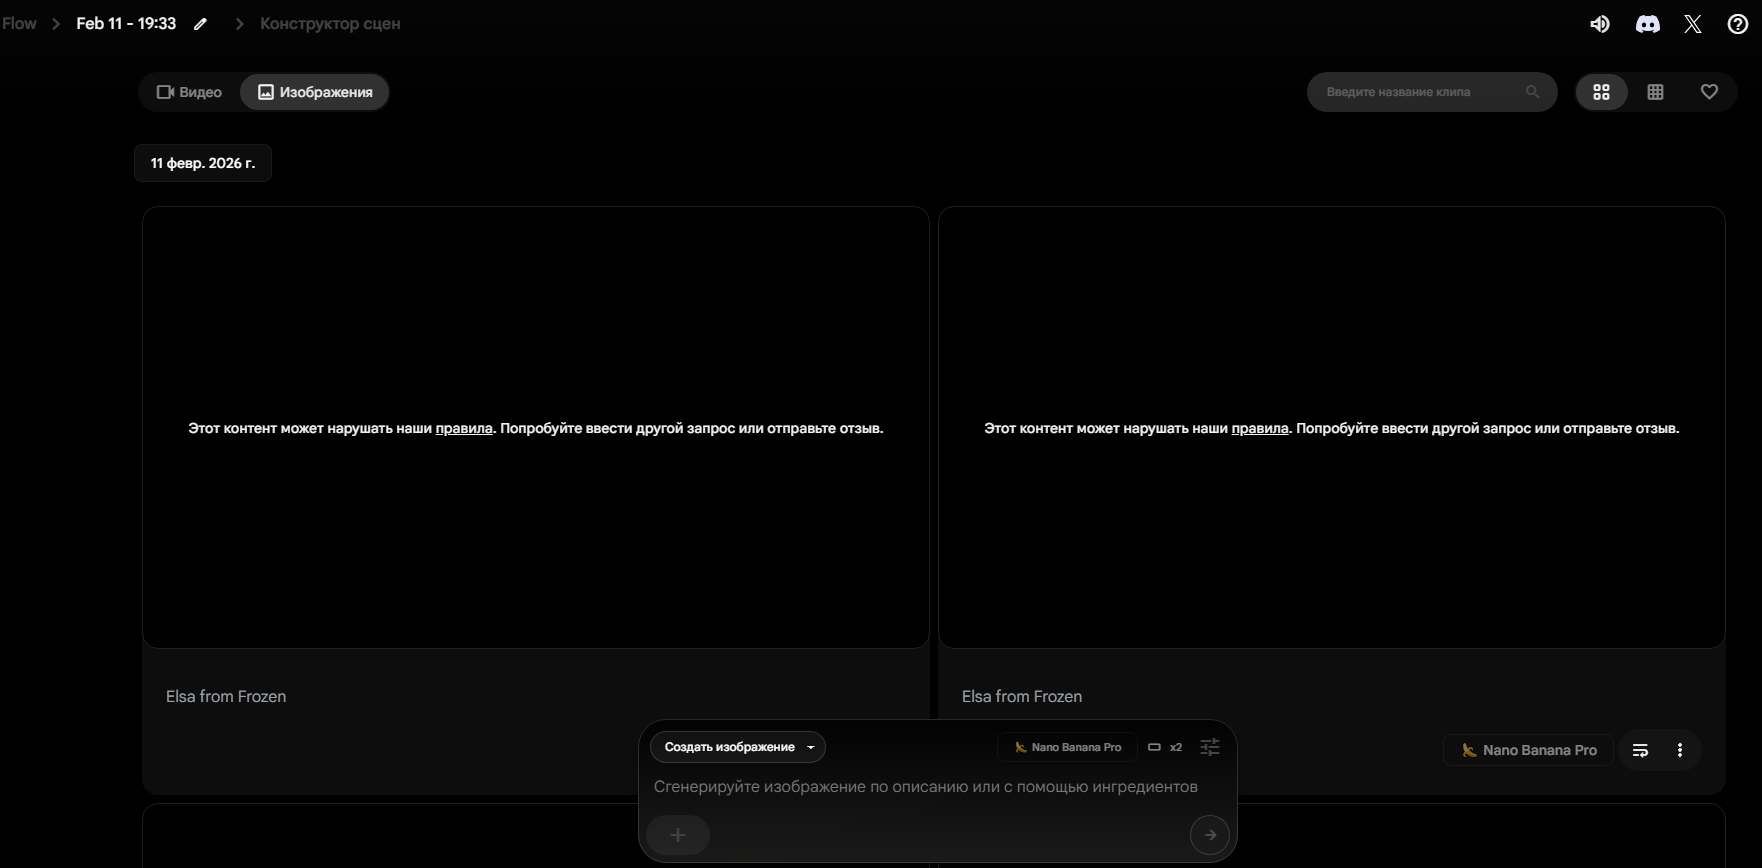
Task: Open the aspect ratio x2 outputs selector
Action: pyautogui.click(x=1165, y=747)
